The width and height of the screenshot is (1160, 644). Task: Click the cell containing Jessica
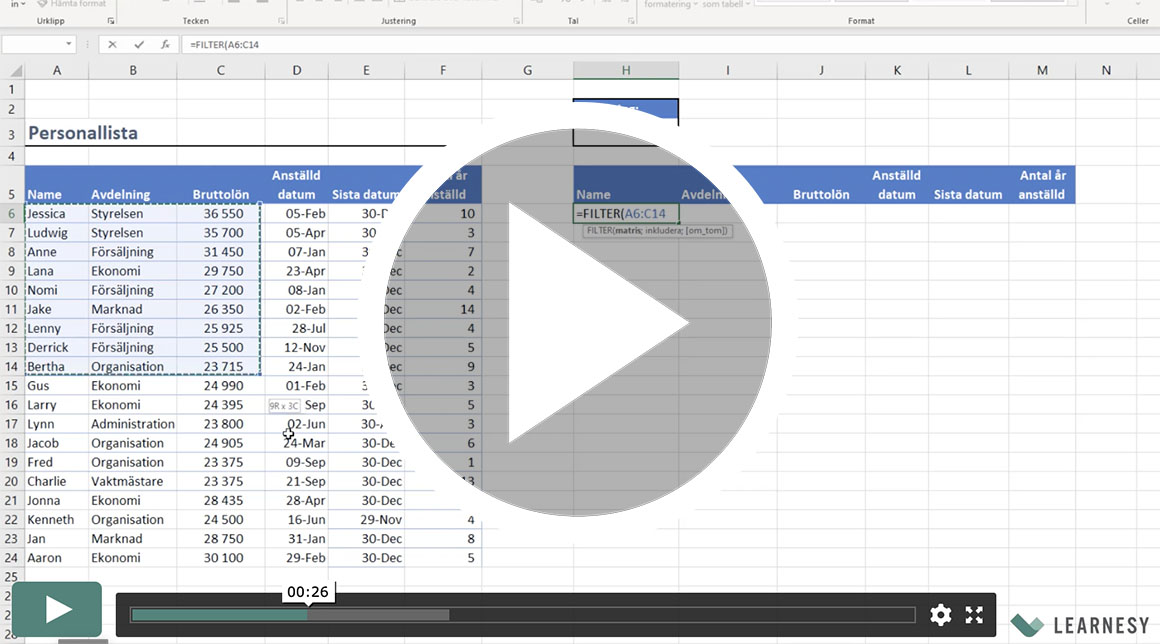click(57, 214)
